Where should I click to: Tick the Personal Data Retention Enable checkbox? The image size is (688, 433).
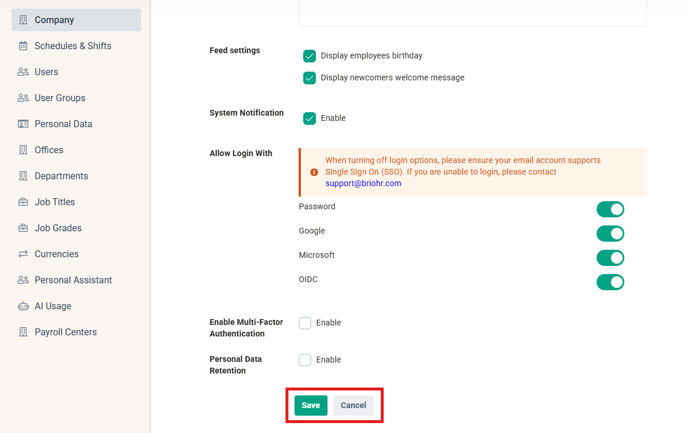point(305,360)
